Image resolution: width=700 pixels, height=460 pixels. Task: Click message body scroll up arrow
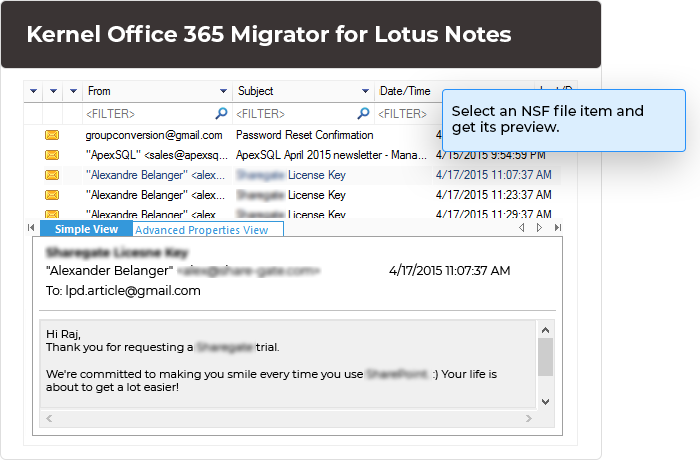[x=545, y=330]
